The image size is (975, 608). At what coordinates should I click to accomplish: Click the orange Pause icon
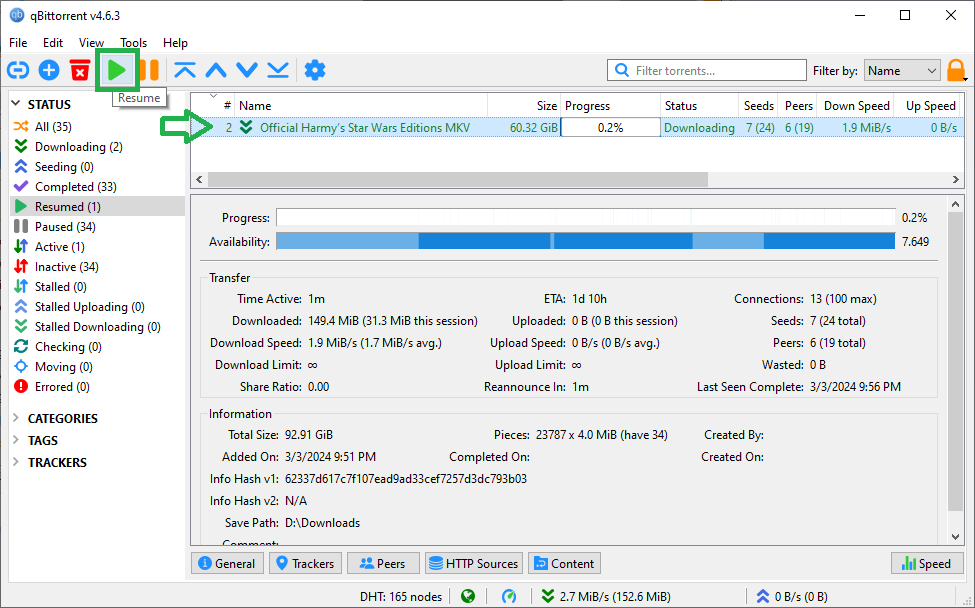click(x=149, y=70)
